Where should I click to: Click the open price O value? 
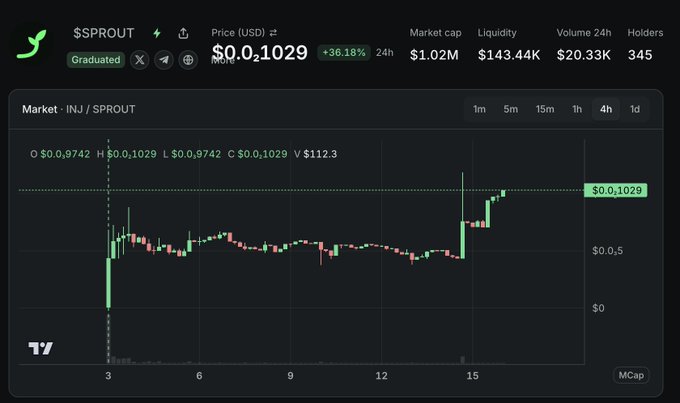click(x=65, y=154)
